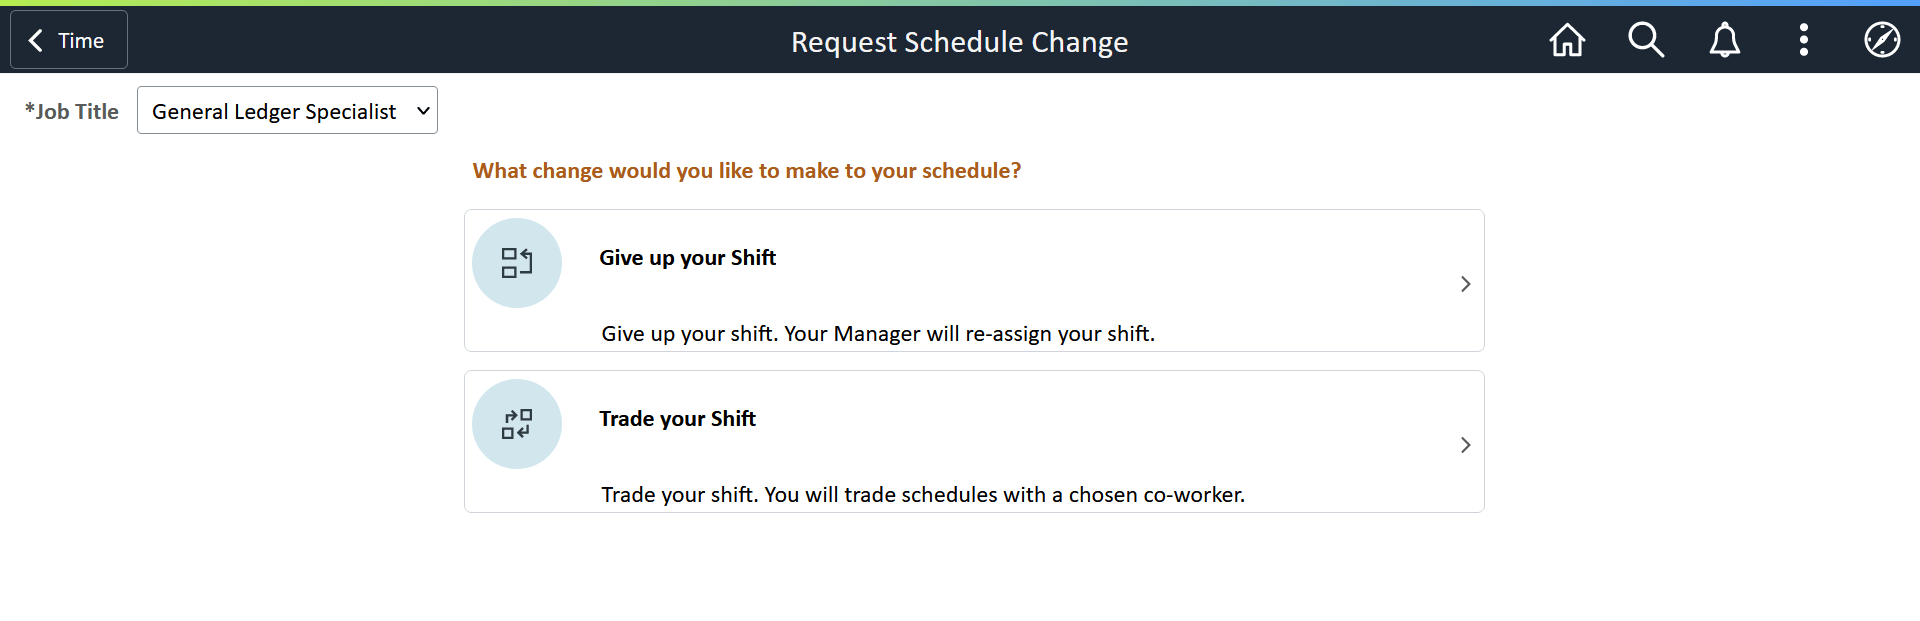Open the Actions three-dot menu

point(1803,40)
